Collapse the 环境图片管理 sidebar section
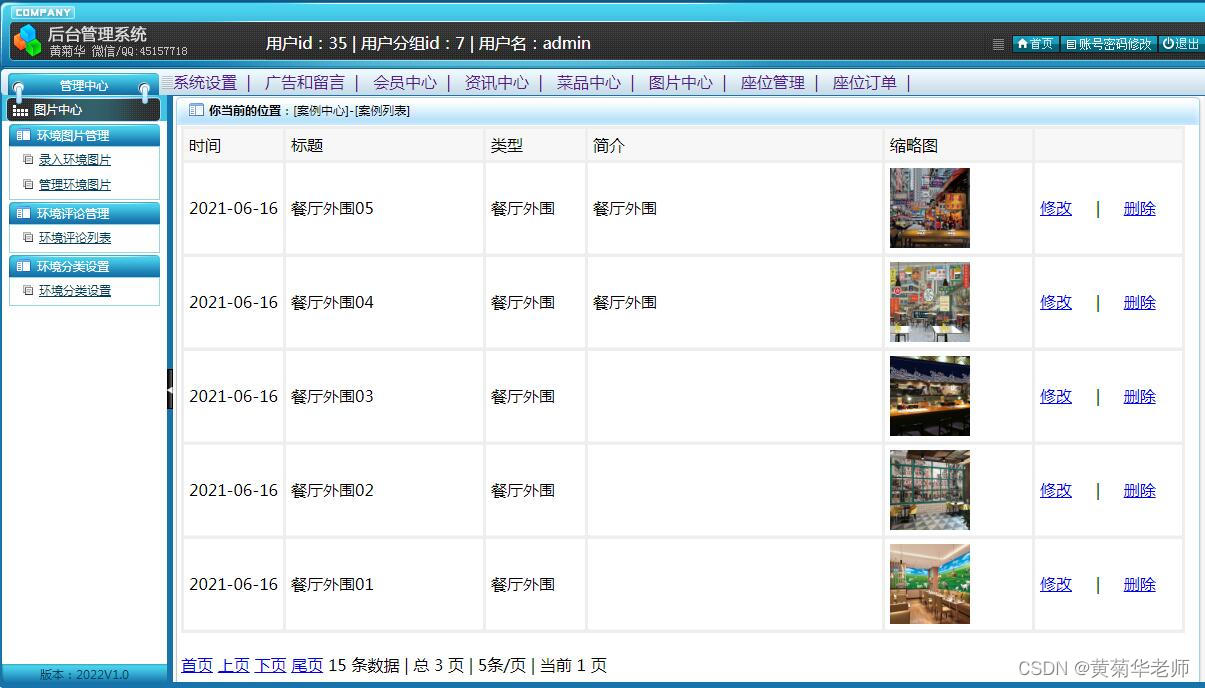Screen dimensions: 1205x688 84,136
